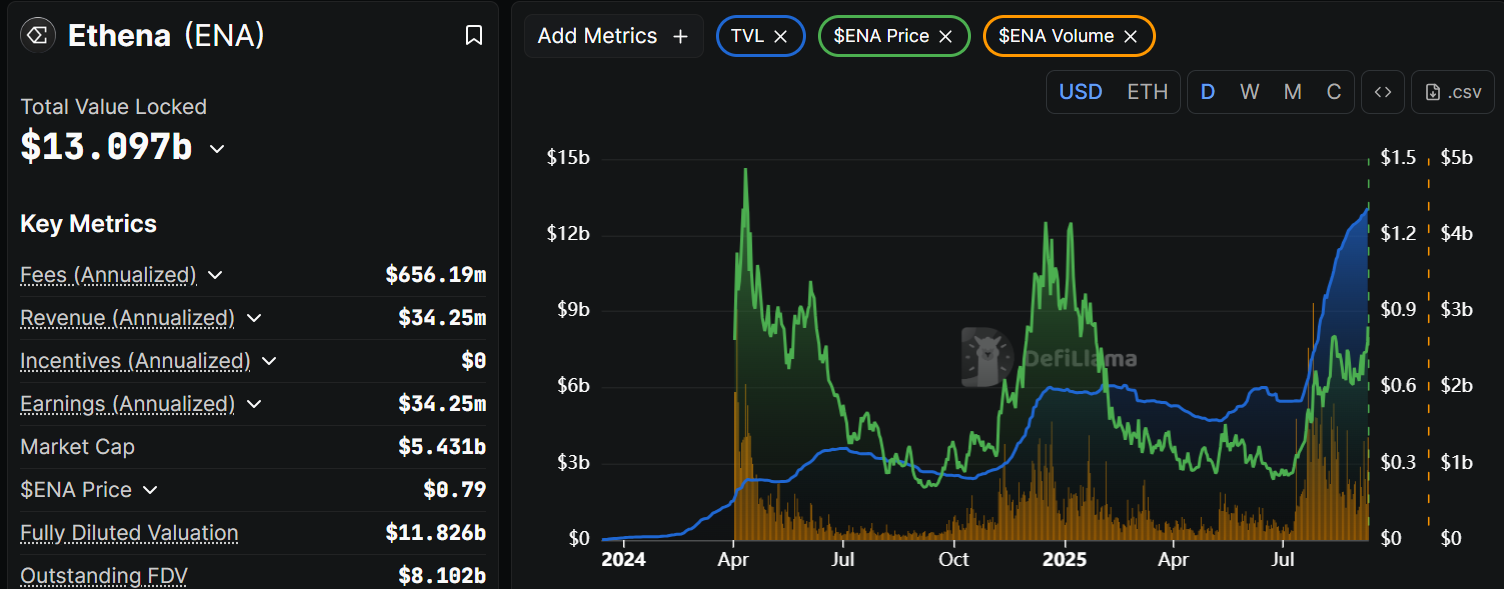The image size is (1504, 589).
Task: Remove the $ENA Price metric chip
Action: 945,36
